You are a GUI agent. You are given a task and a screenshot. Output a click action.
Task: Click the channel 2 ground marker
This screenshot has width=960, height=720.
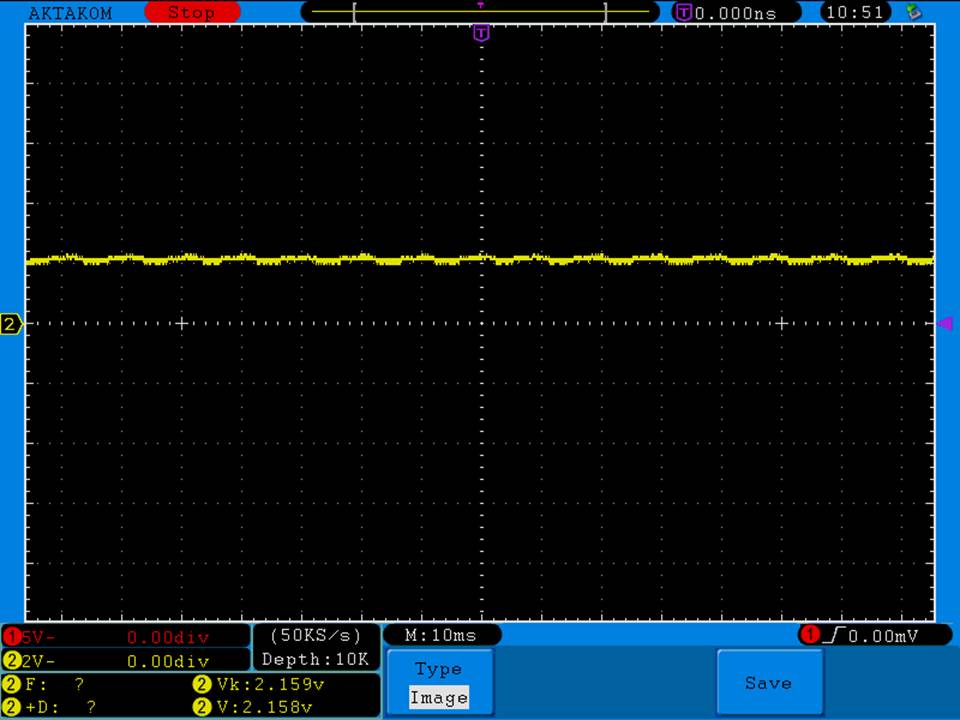tap(12, 324)
